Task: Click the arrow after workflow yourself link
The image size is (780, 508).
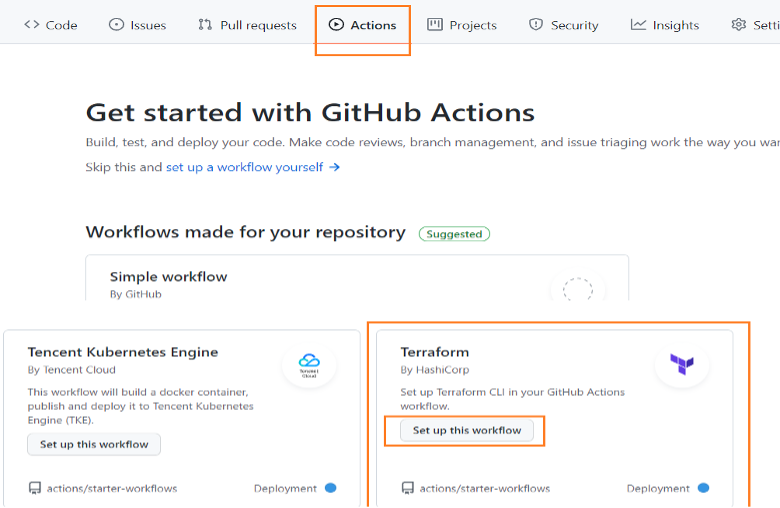Action: click(x=335, y=167)
